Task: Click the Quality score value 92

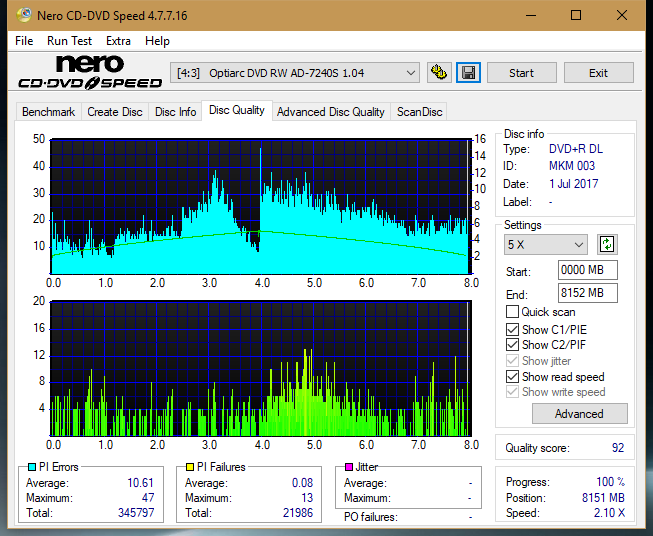Action: coord(618,448)
